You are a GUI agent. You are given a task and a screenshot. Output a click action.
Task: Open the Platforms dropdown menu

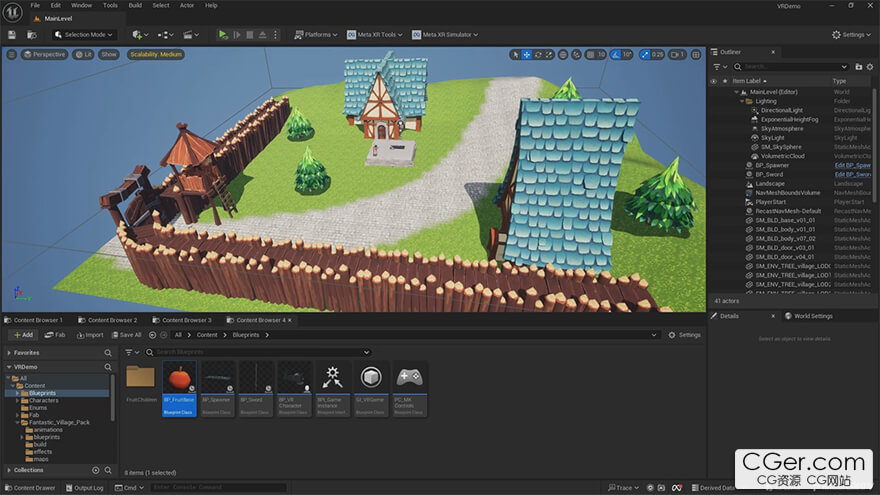pos(317,35)
